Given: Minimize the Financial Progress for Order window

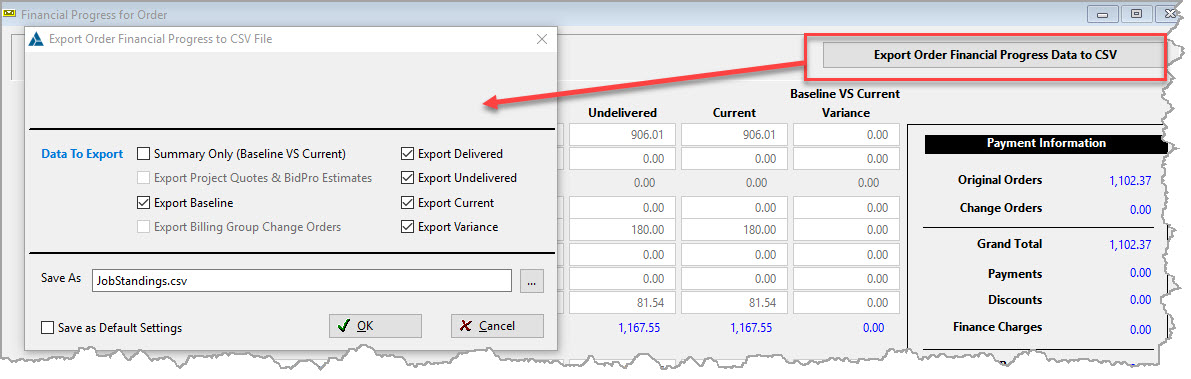Looking at the screenshot, I should [x=1102, y=14].
